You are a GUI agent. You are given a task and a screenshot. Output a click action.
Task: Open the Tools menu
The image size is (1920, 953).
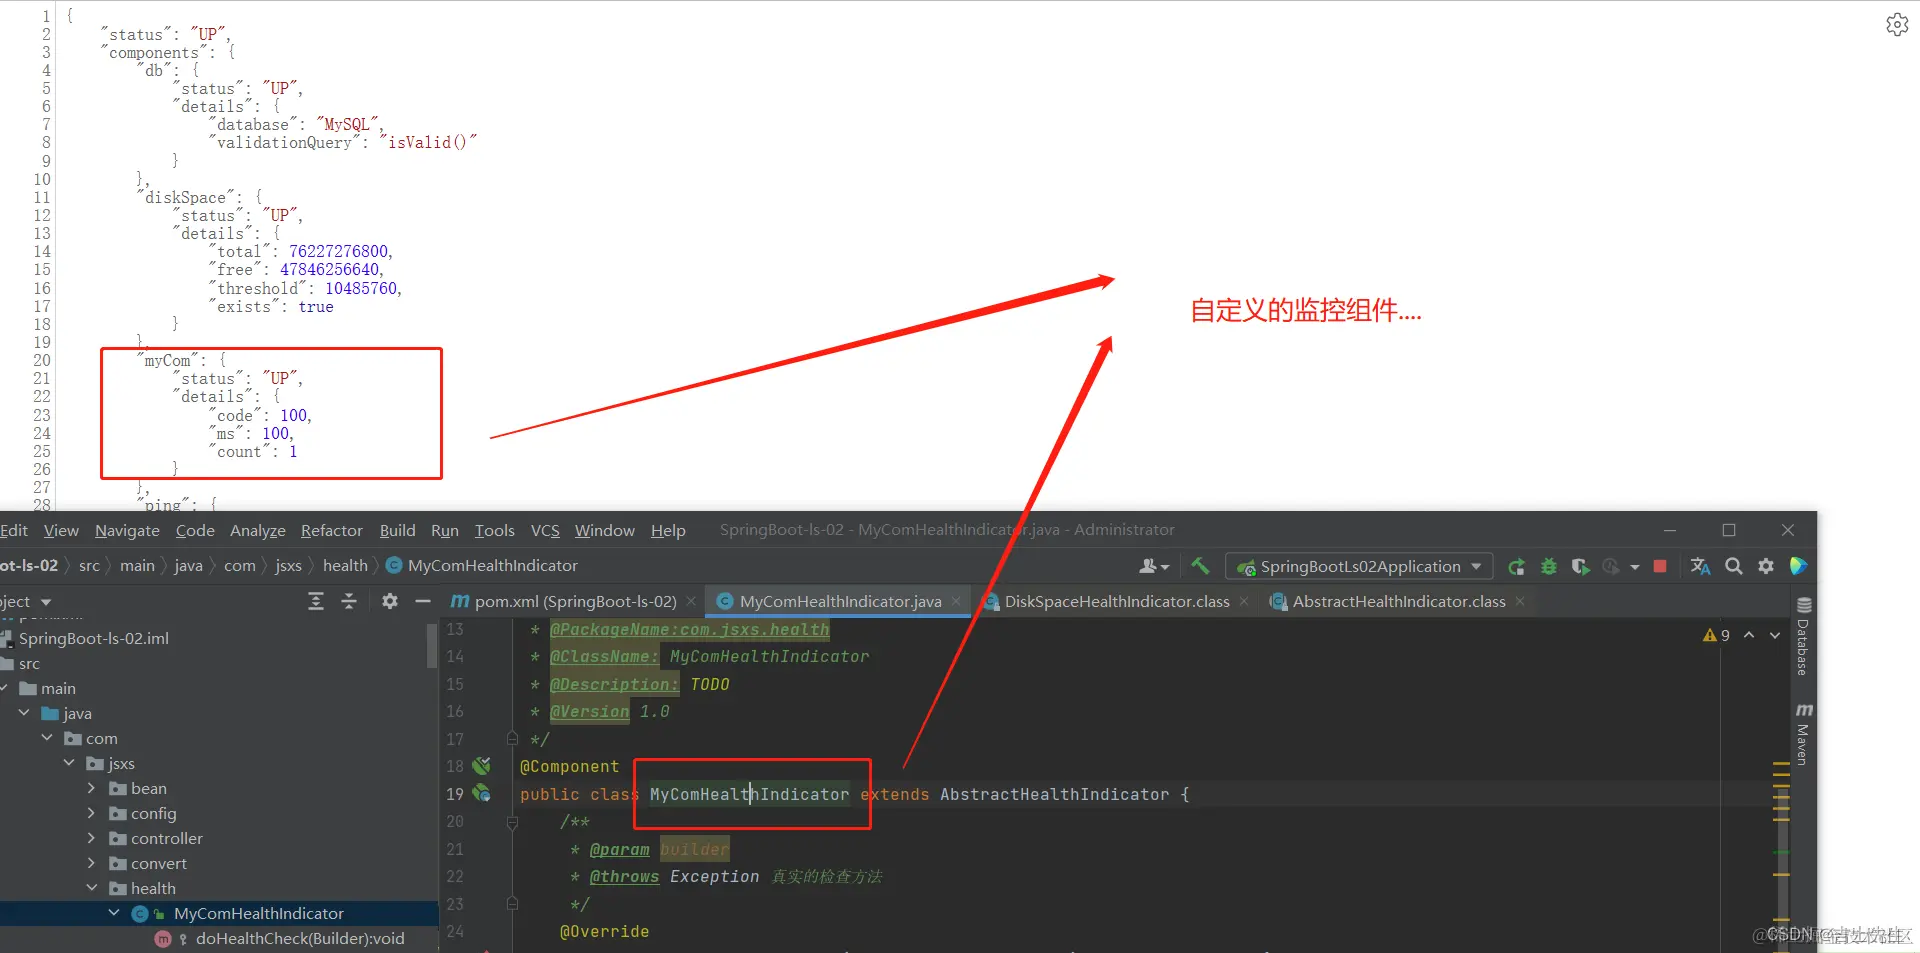(494, 530)
